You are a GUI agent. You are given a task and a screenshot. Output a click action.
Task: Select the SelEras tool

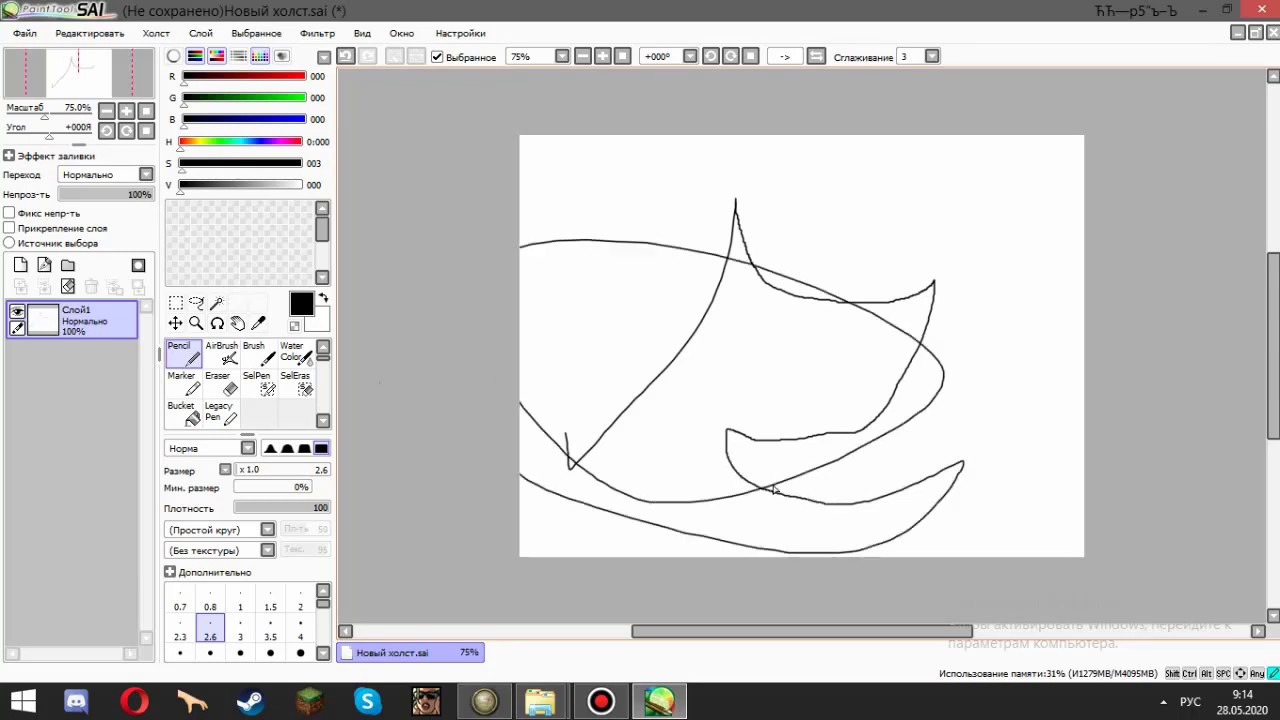click(x=295, y=384)
